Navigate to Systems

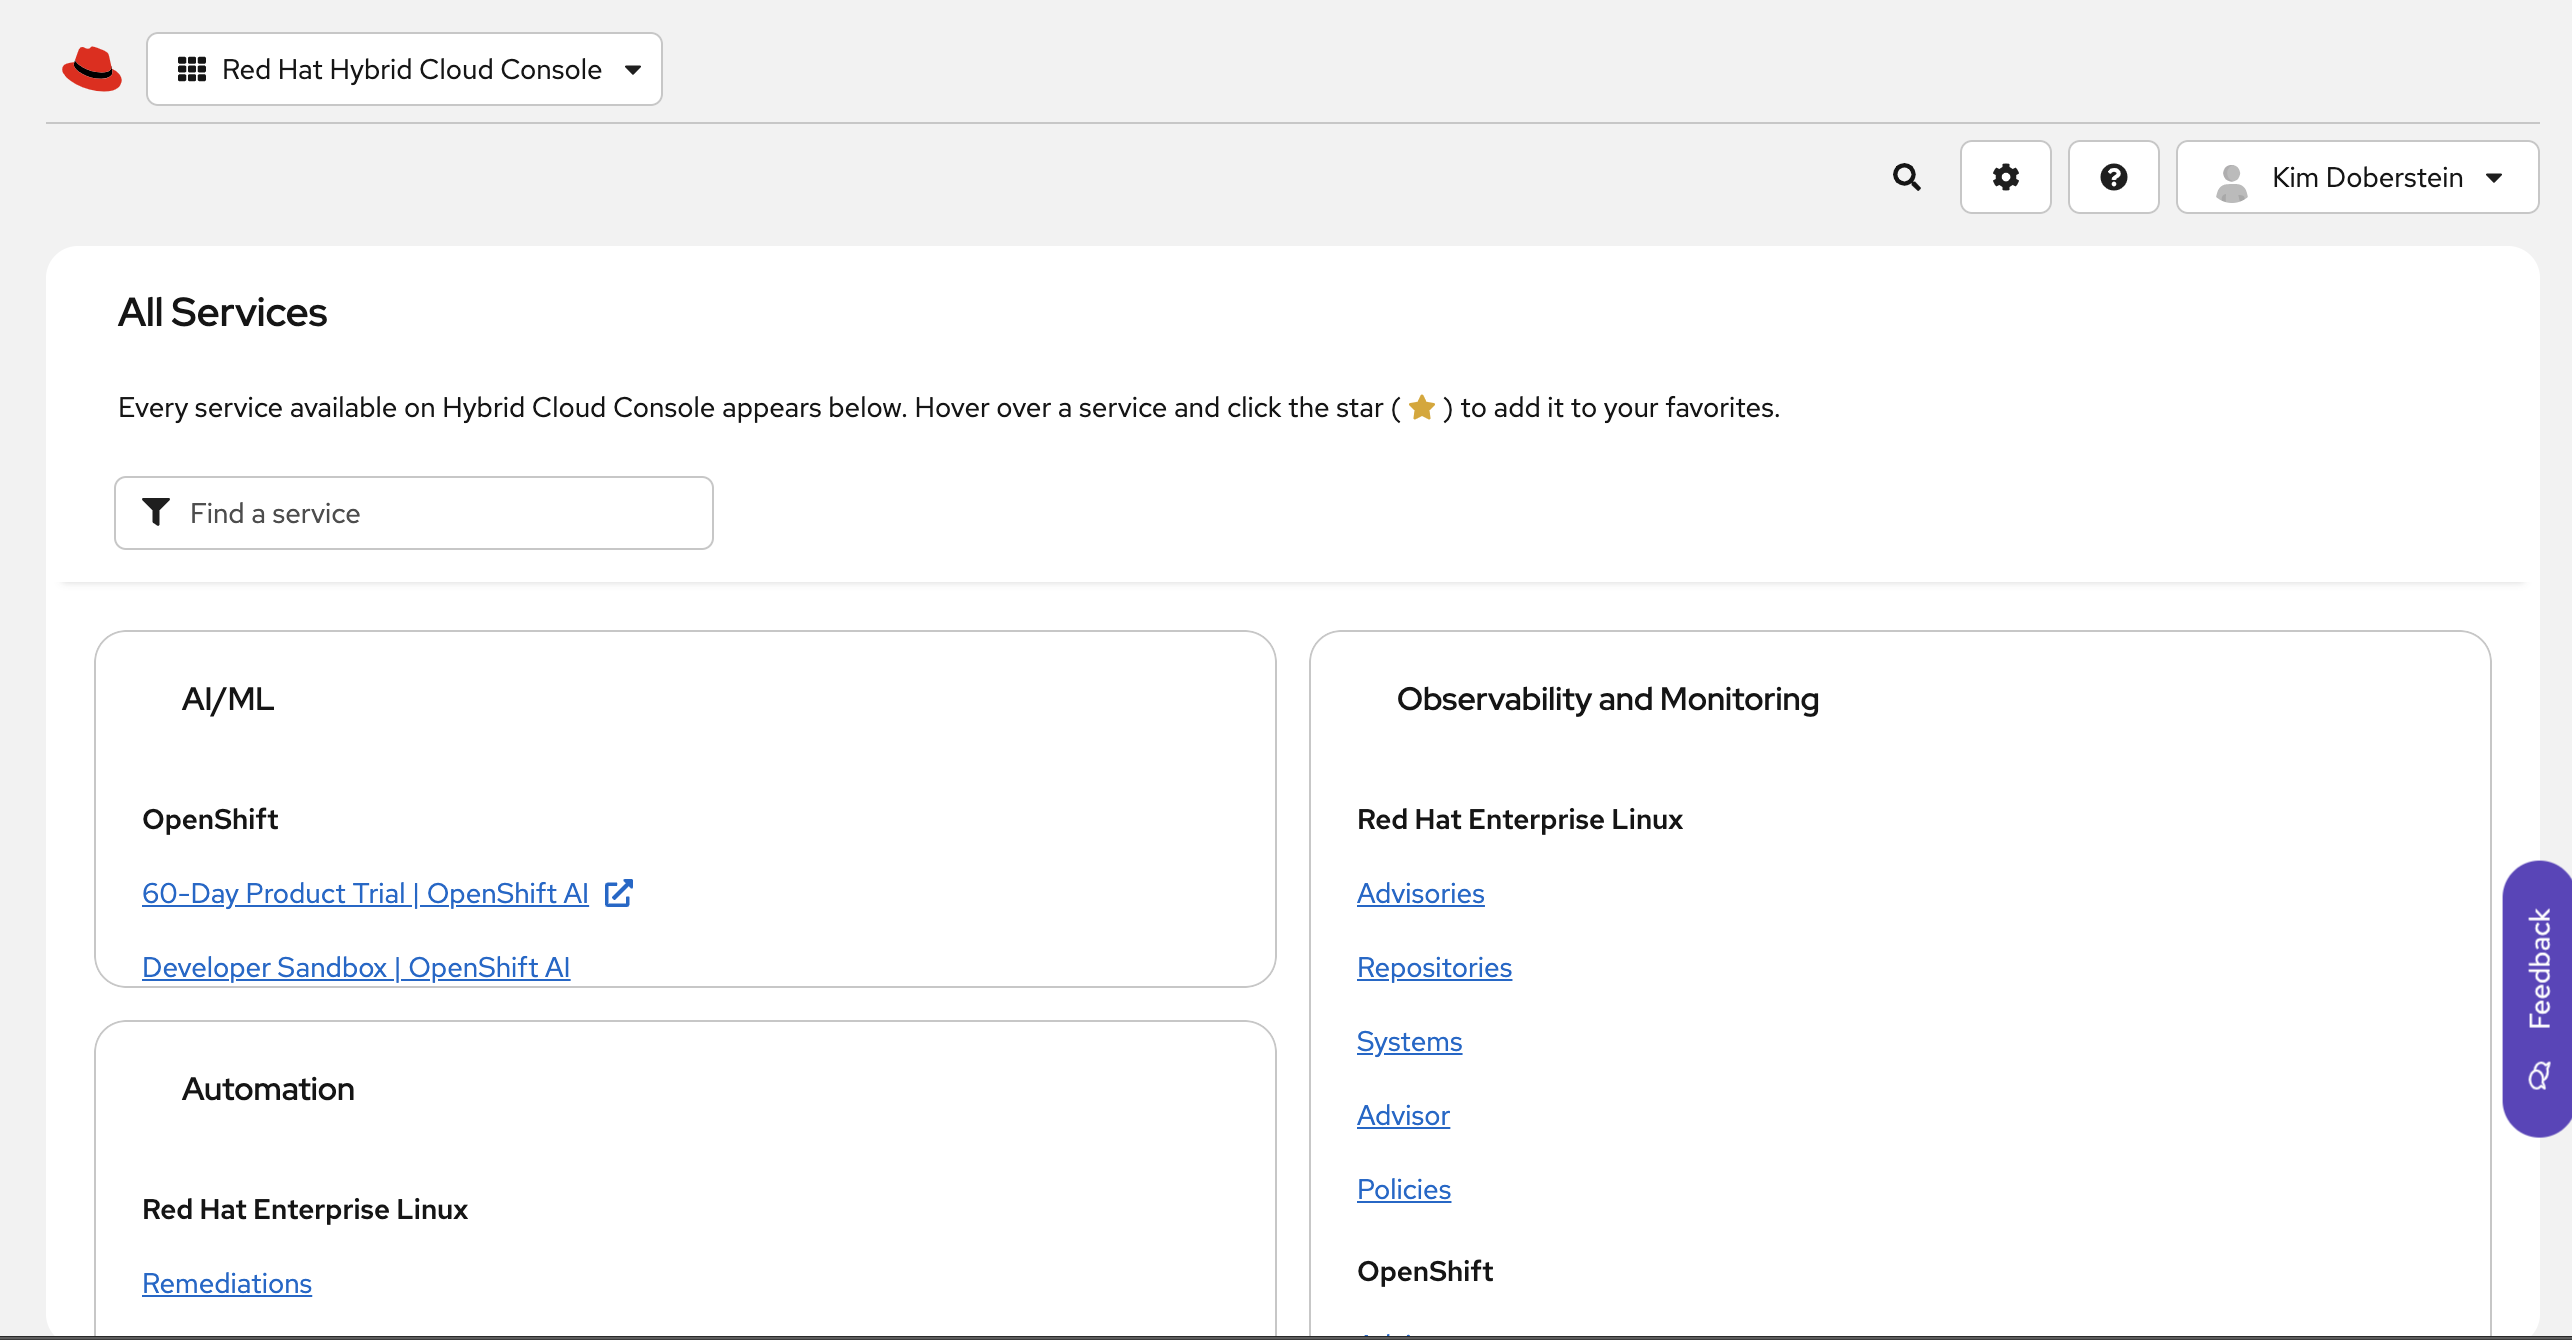pyautogui.click(x=1409, y=1041)
